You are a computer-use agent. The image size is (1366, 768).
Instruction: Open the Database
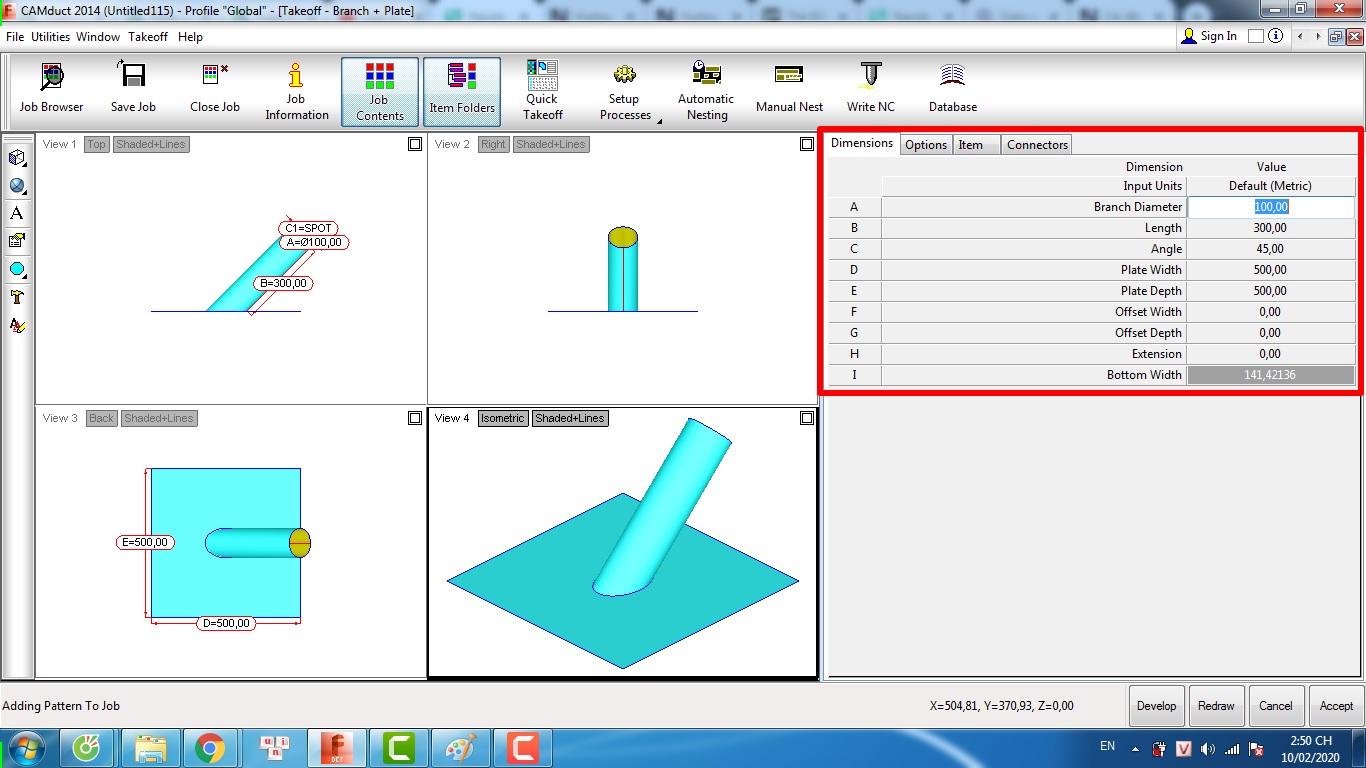953,90
